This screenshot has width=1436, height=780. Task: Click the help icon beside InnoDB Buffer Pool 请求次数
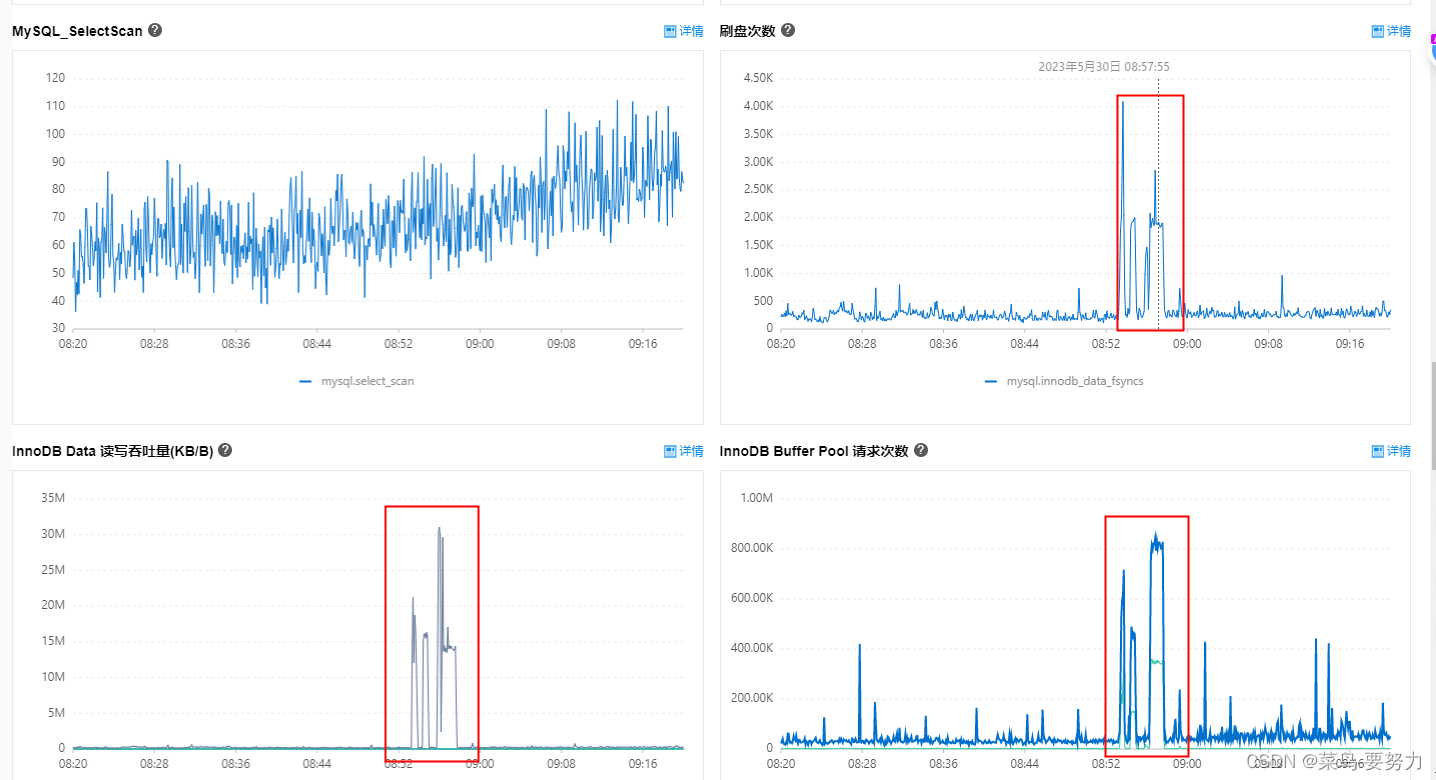pyautogui.click(x=921, y=450)
